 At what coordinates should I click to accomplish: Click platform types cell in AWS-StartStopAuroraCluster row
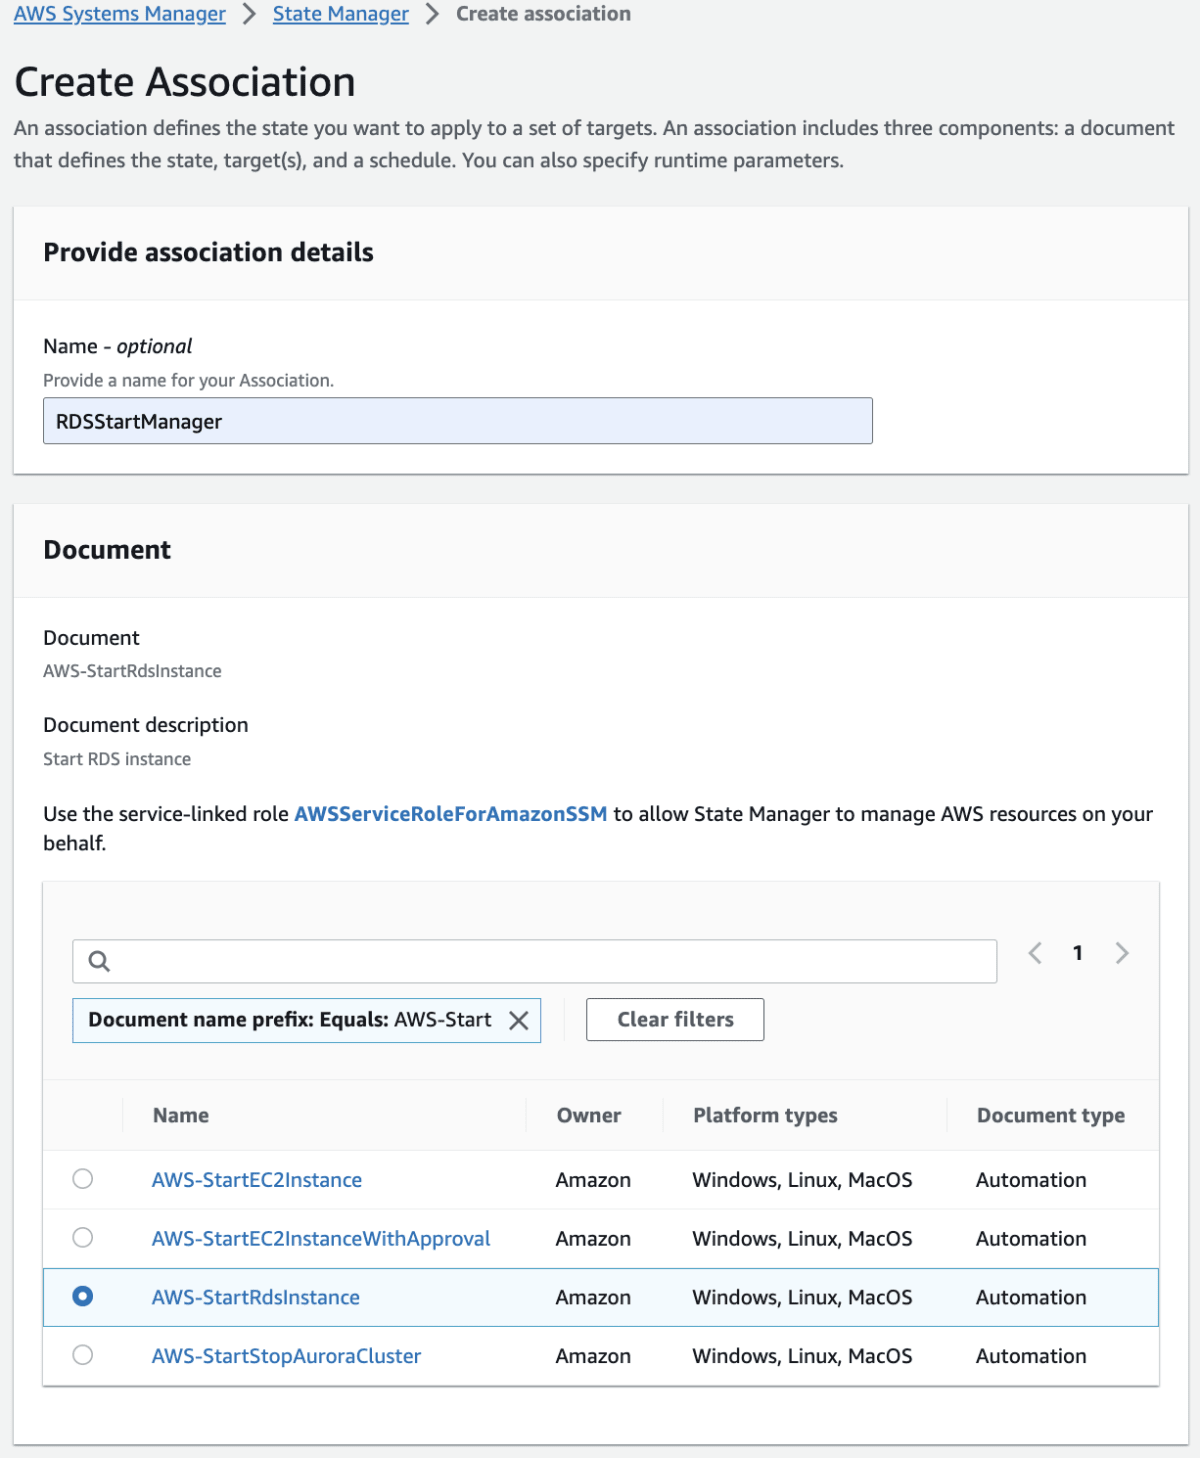pos(802,1356)
